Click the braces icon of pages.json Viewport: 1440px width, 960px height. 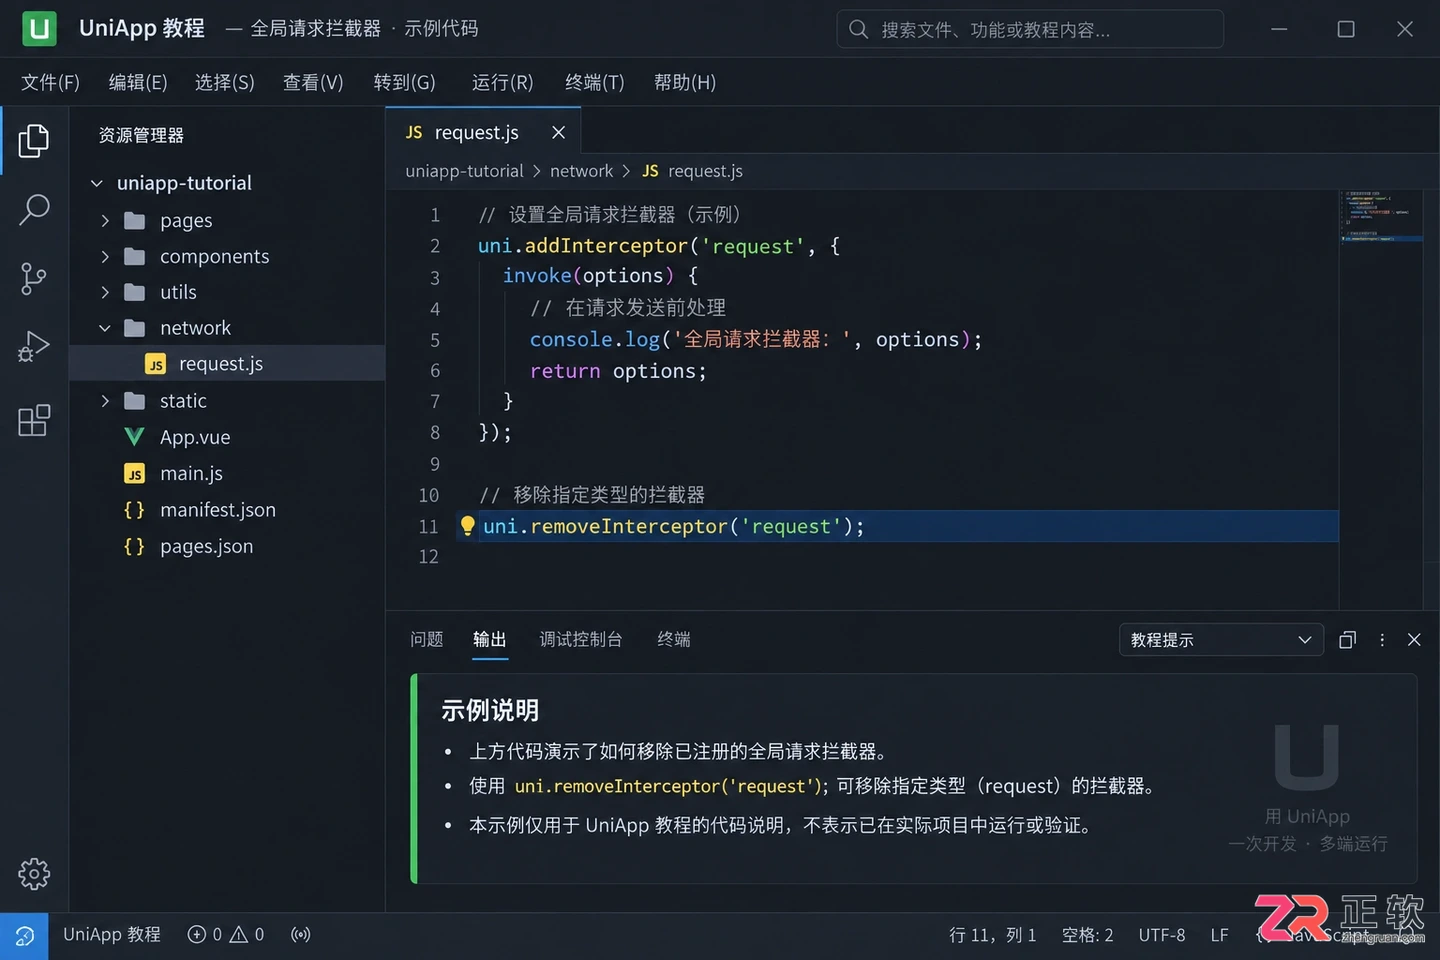134,546
